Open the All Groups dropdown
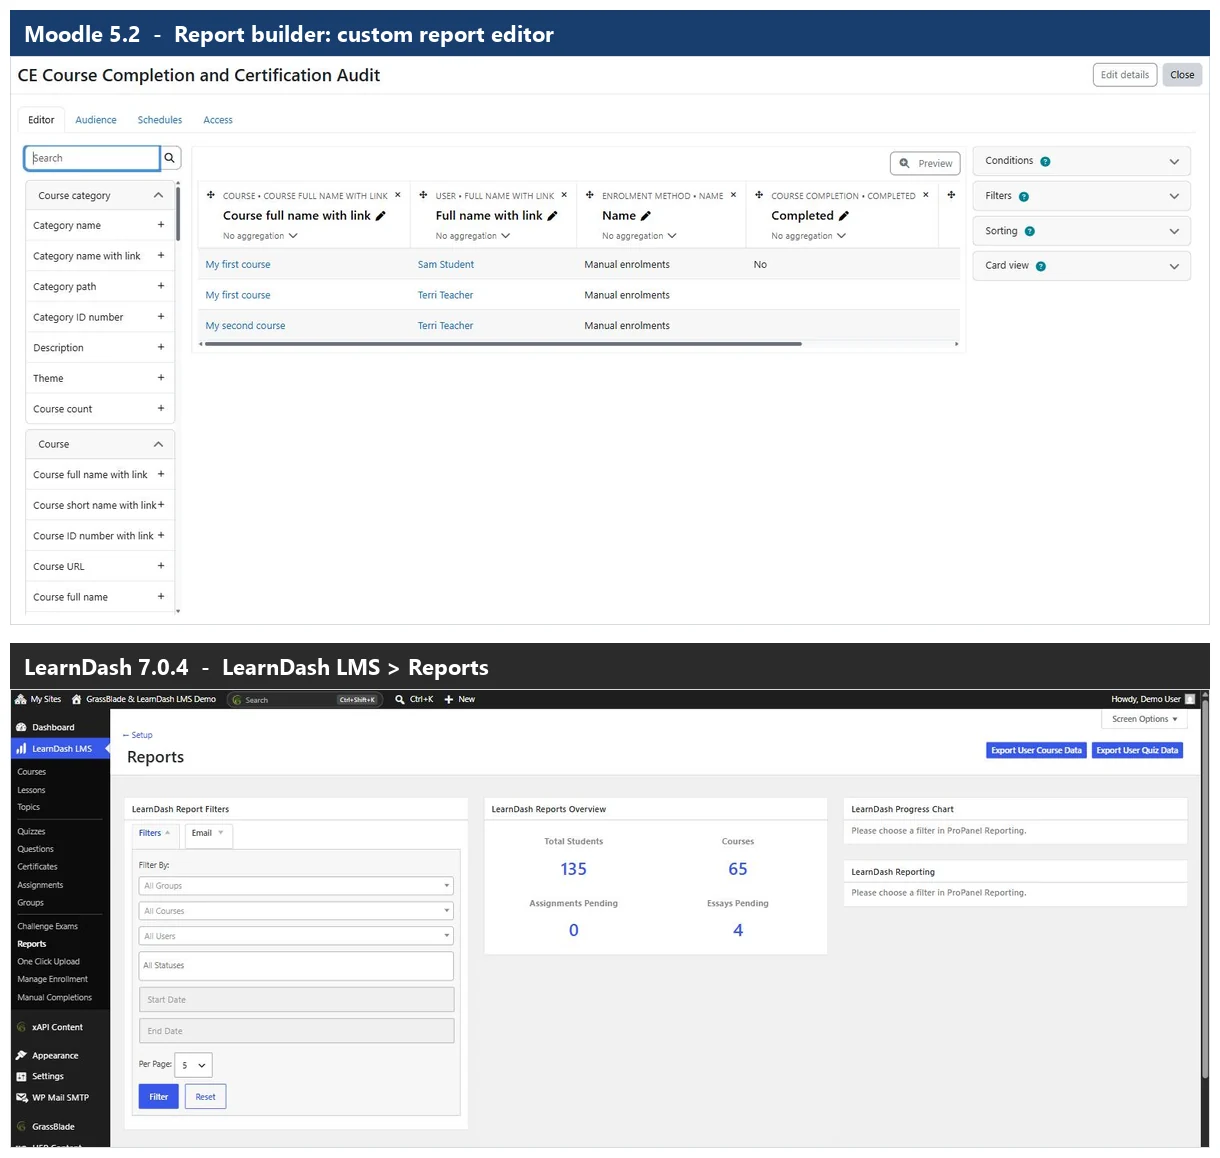 click(296, 885)
